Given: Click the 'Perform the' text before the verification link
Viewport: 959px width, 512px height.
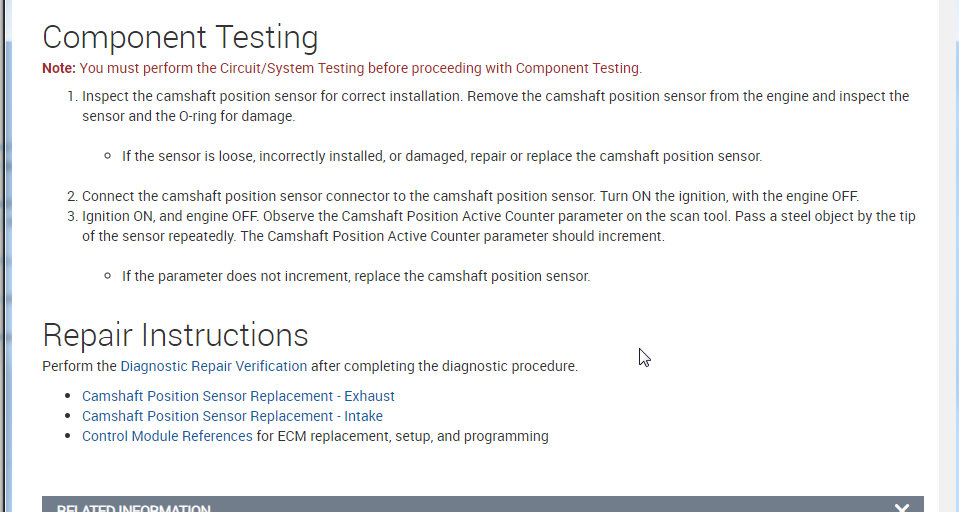Looking at the screenshot, I should coord(80,366).
